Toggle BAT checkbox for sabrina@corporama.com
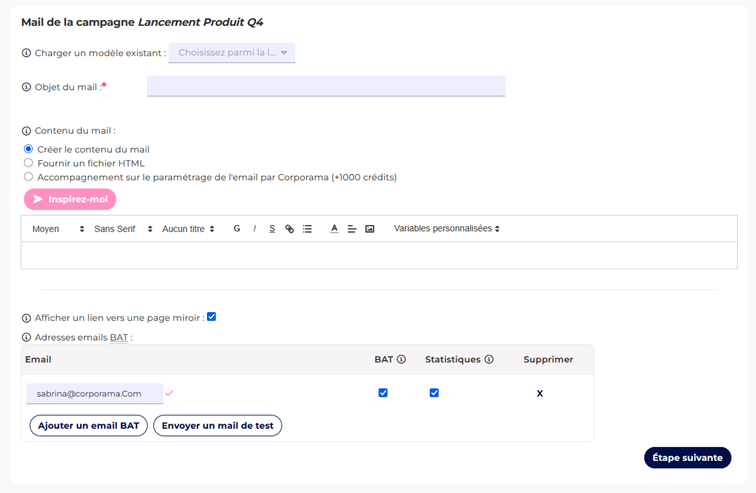Image resolution: width=756 pixels, height=493 pixels. click(x=383, y=393)
